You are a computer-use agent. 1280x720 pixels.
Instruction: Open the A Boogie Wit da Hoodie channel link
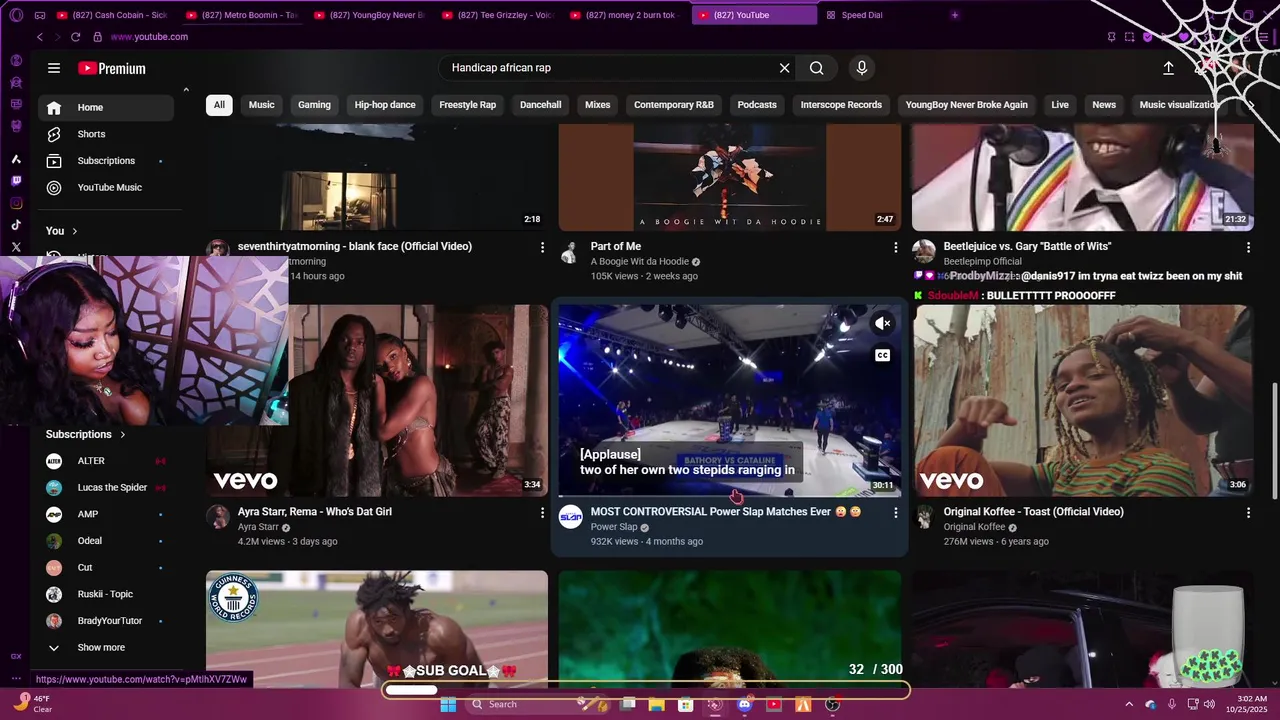click(x=639, y=262)
